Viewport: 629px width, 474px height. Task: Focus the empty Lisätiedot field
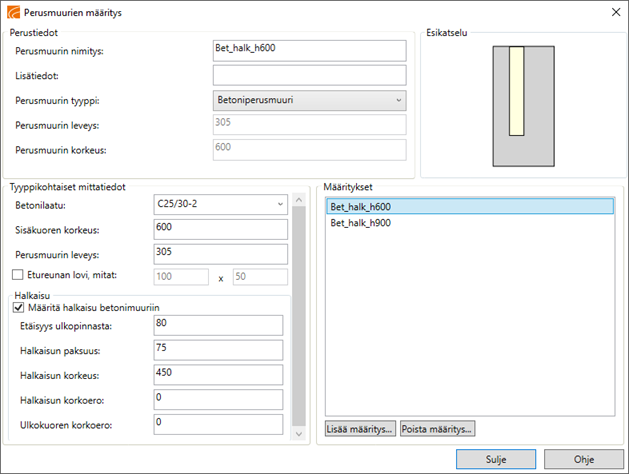310,75
